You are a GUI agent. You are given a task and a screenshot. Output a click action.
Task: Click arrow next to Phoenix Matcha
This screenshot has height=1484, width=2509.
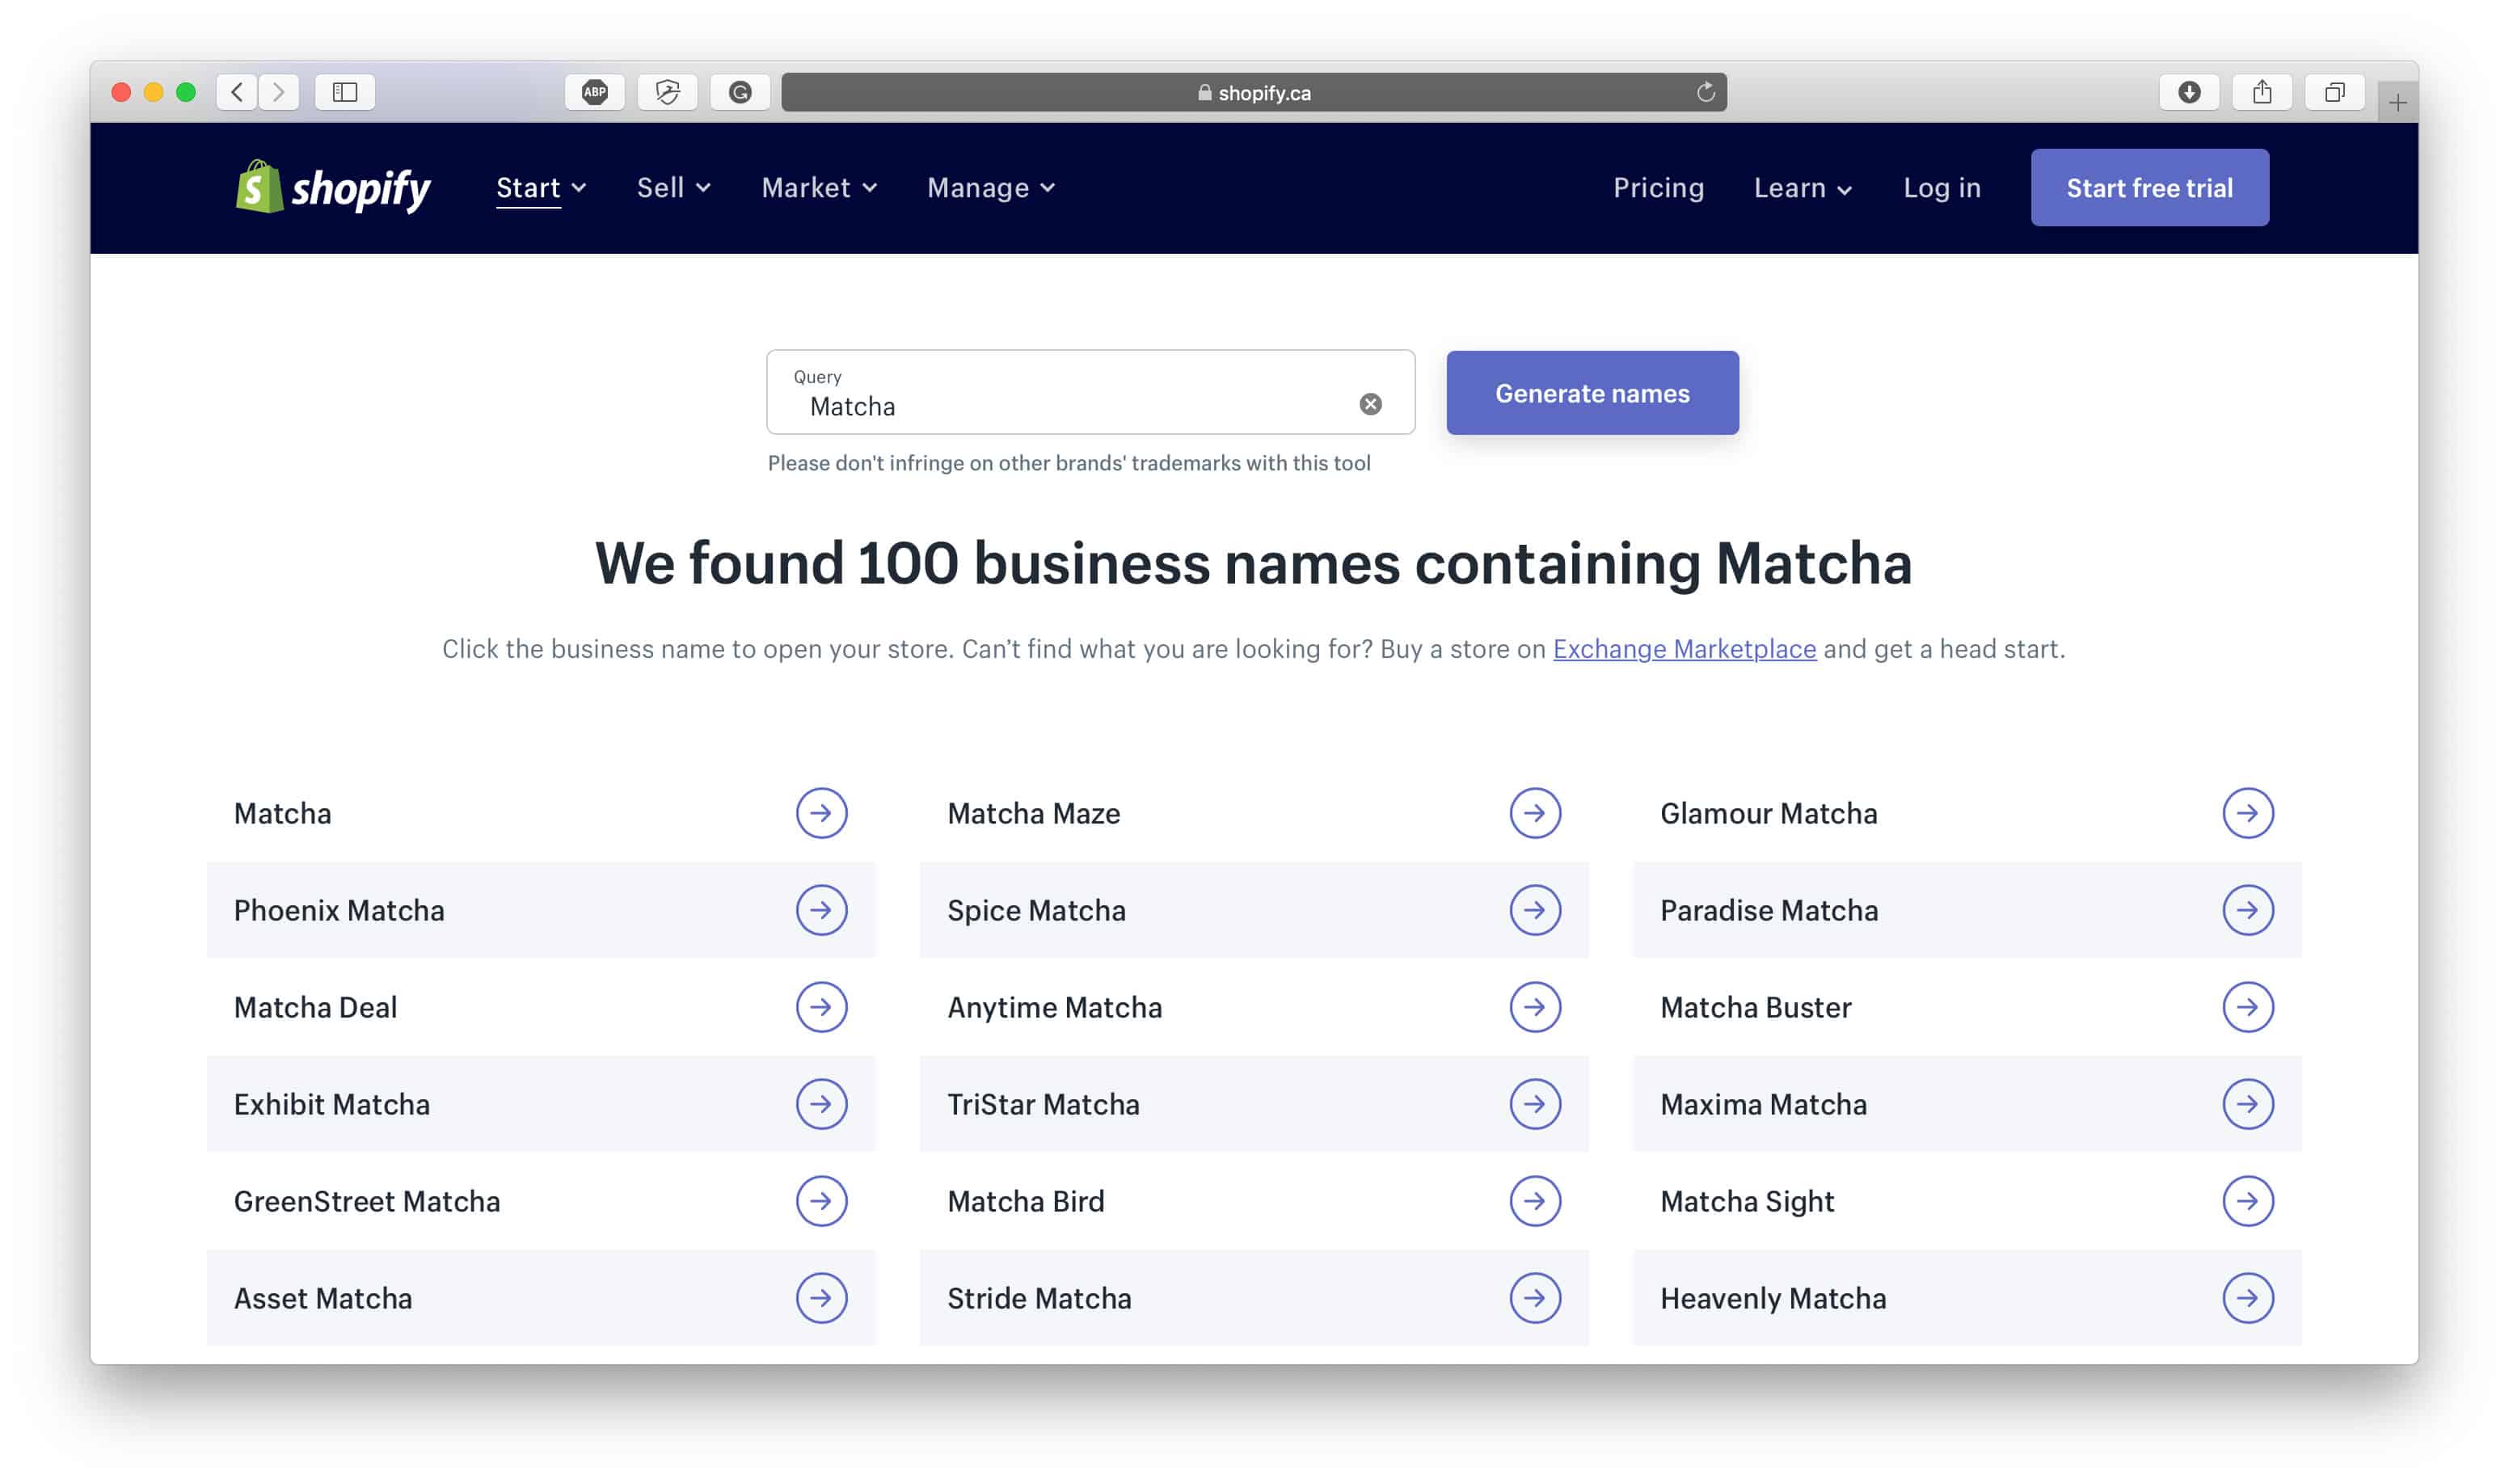(x=822, y=910)
